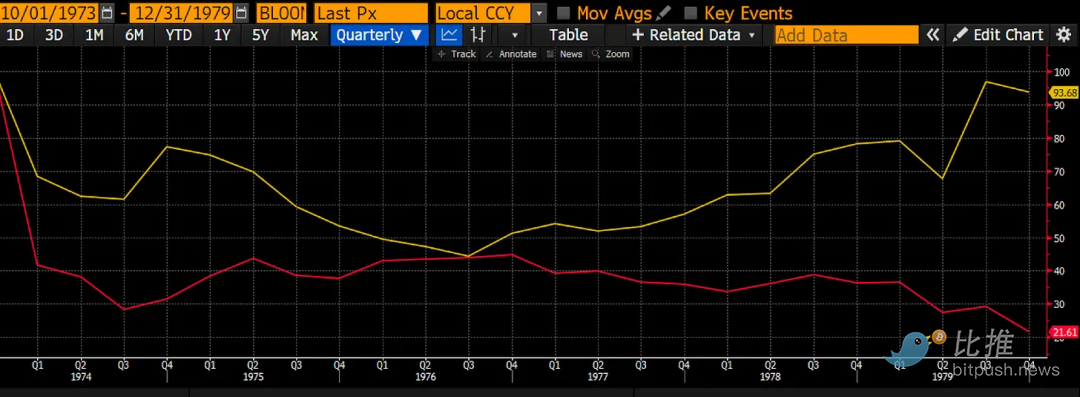
Task: Click the end date field 12/31/1979
Action: pyautogui.click(x=181, y=13)
